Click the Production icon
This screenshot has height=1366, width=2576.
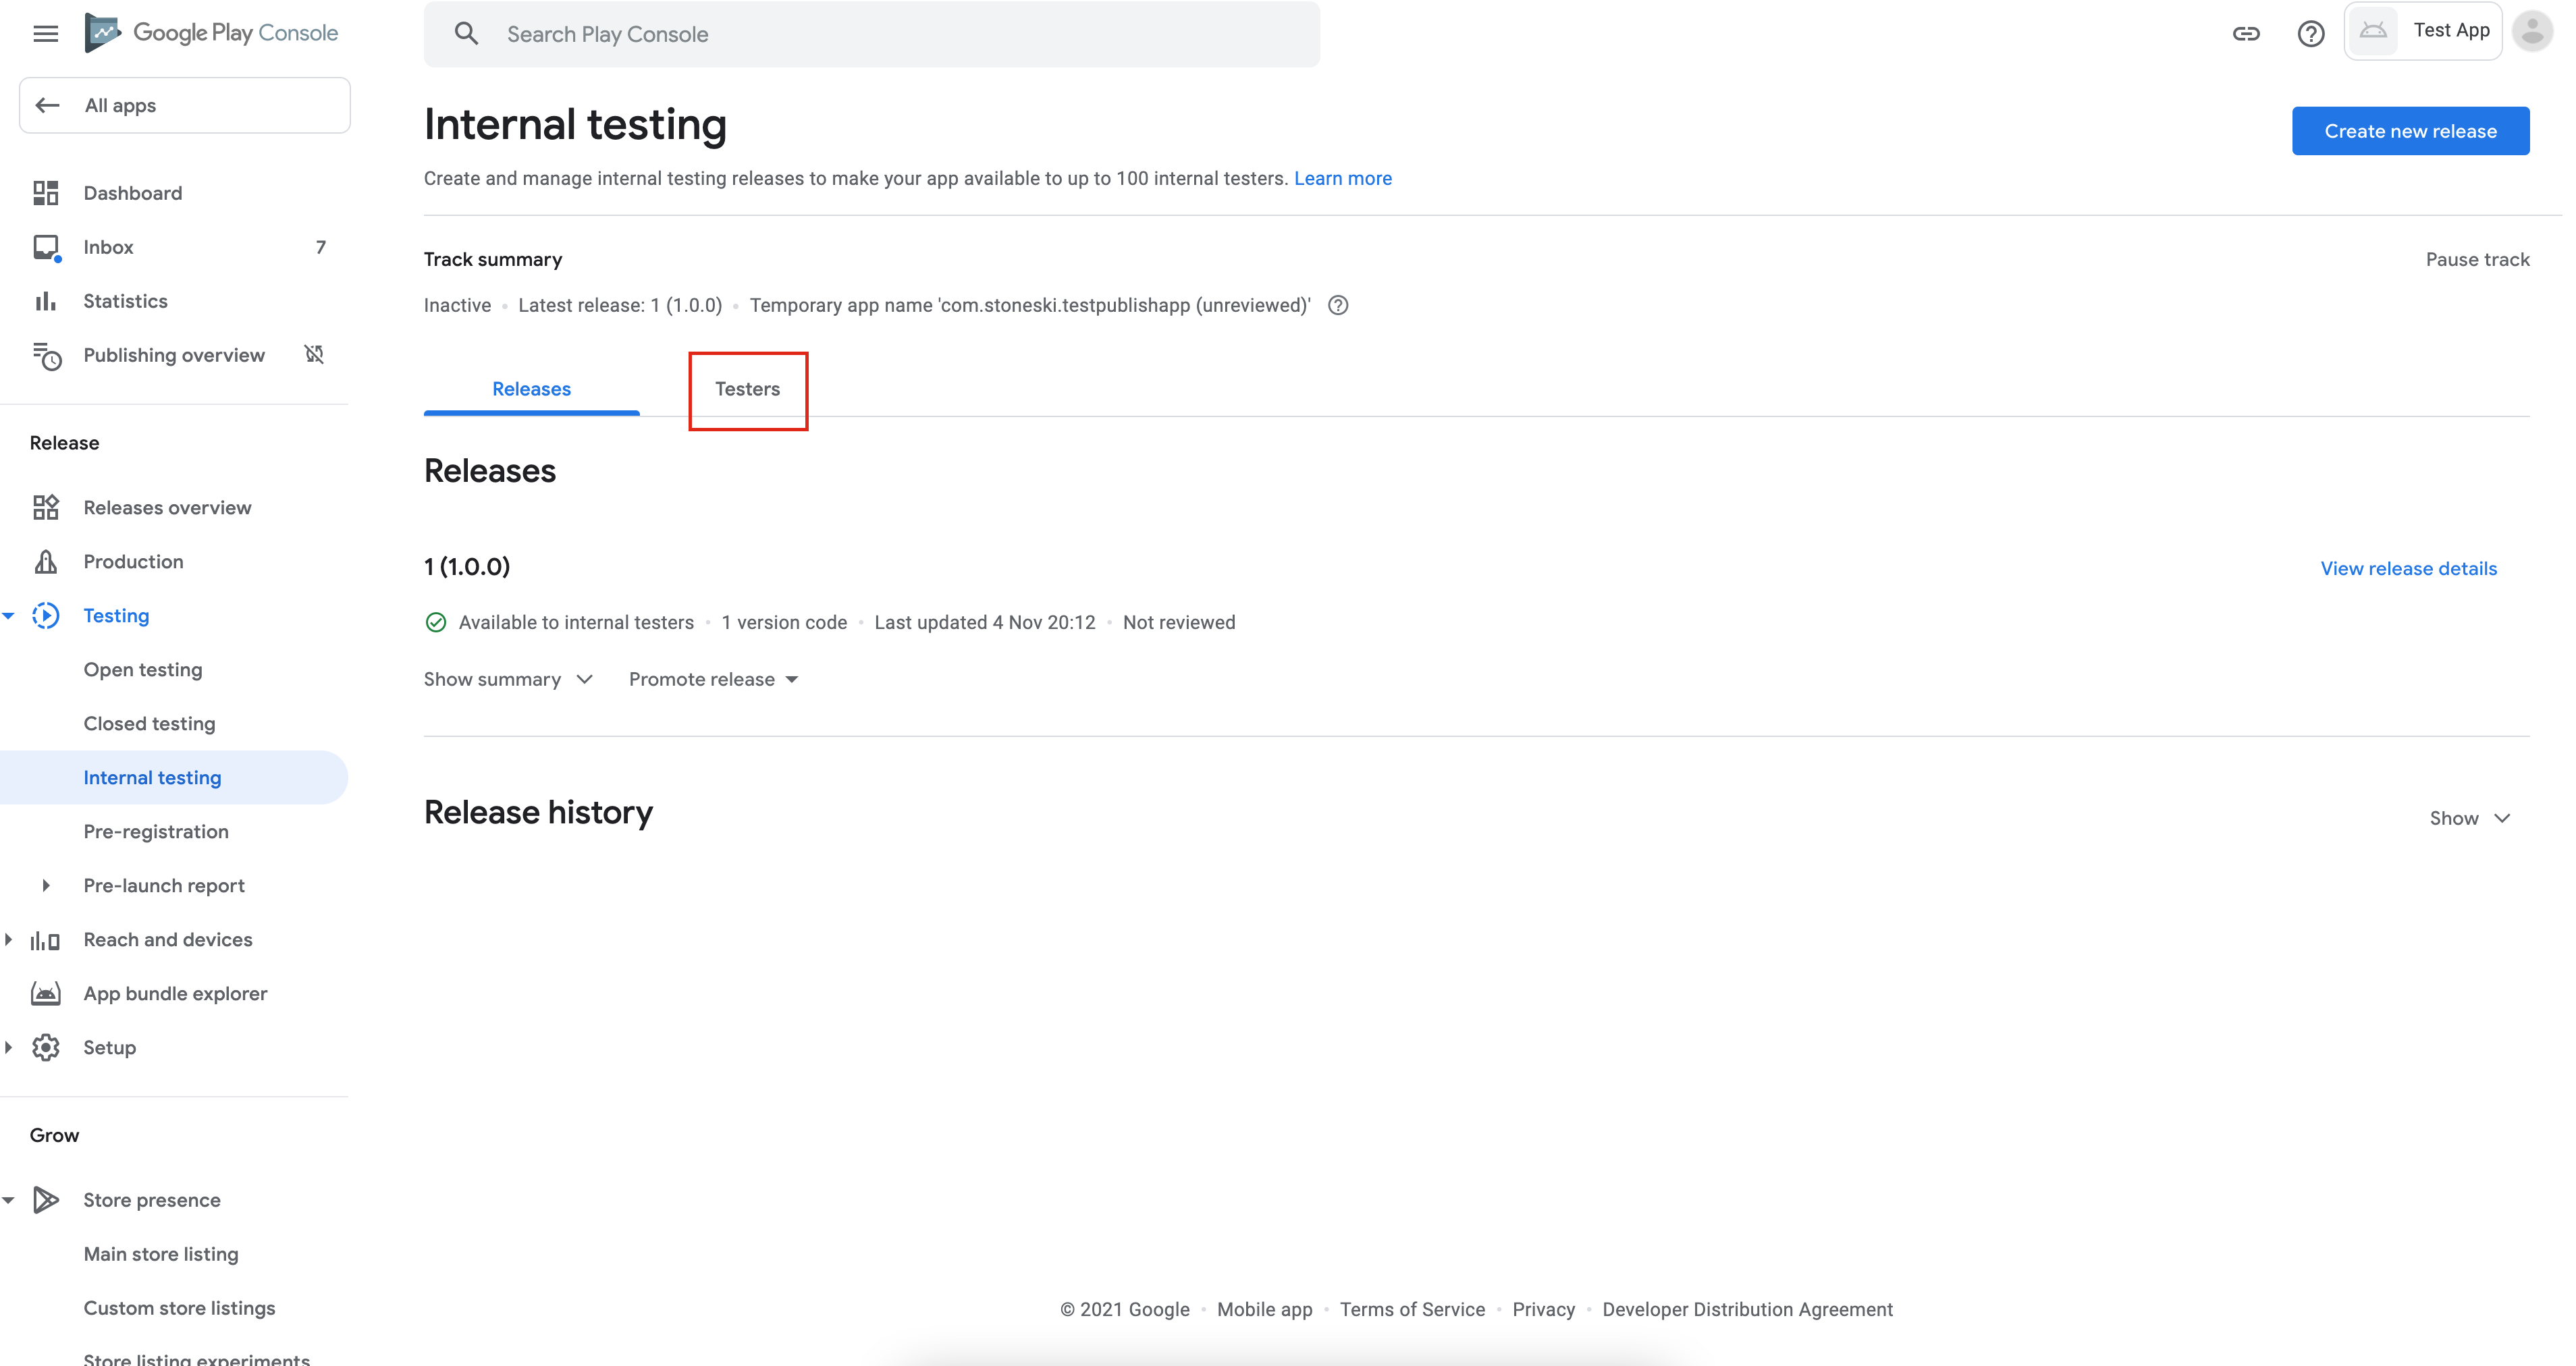(46, 561)
